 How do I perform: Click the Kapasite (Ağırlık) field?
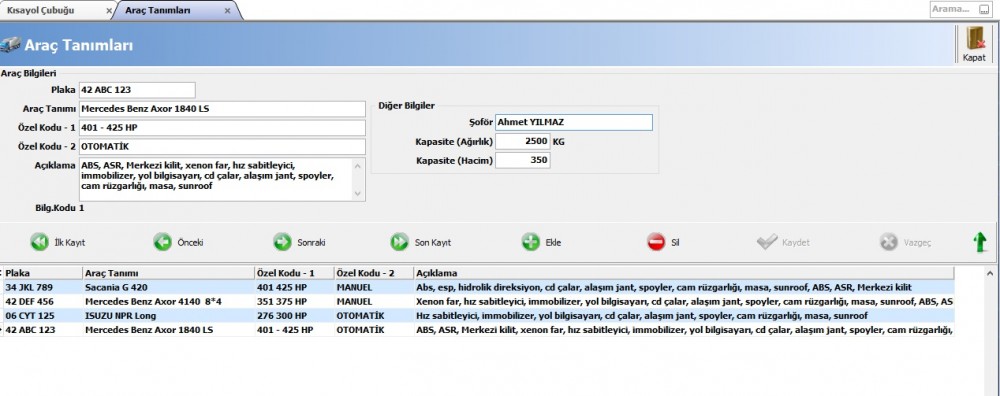(522, 142)
